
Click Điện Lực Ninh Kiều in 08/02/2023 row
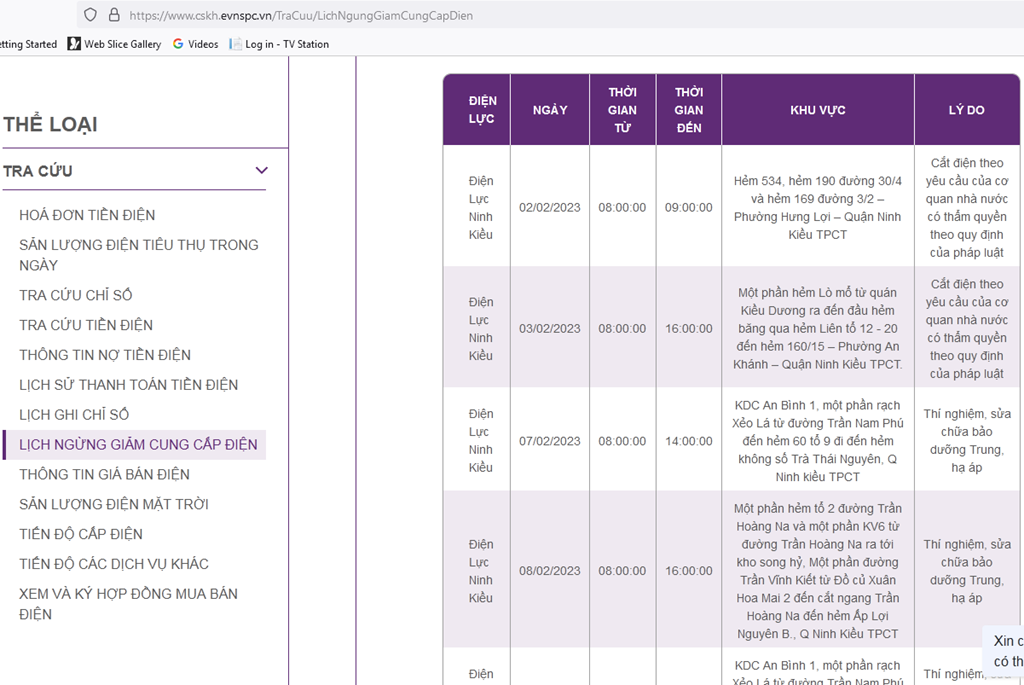pyautogui.click(x=481, y=571)
